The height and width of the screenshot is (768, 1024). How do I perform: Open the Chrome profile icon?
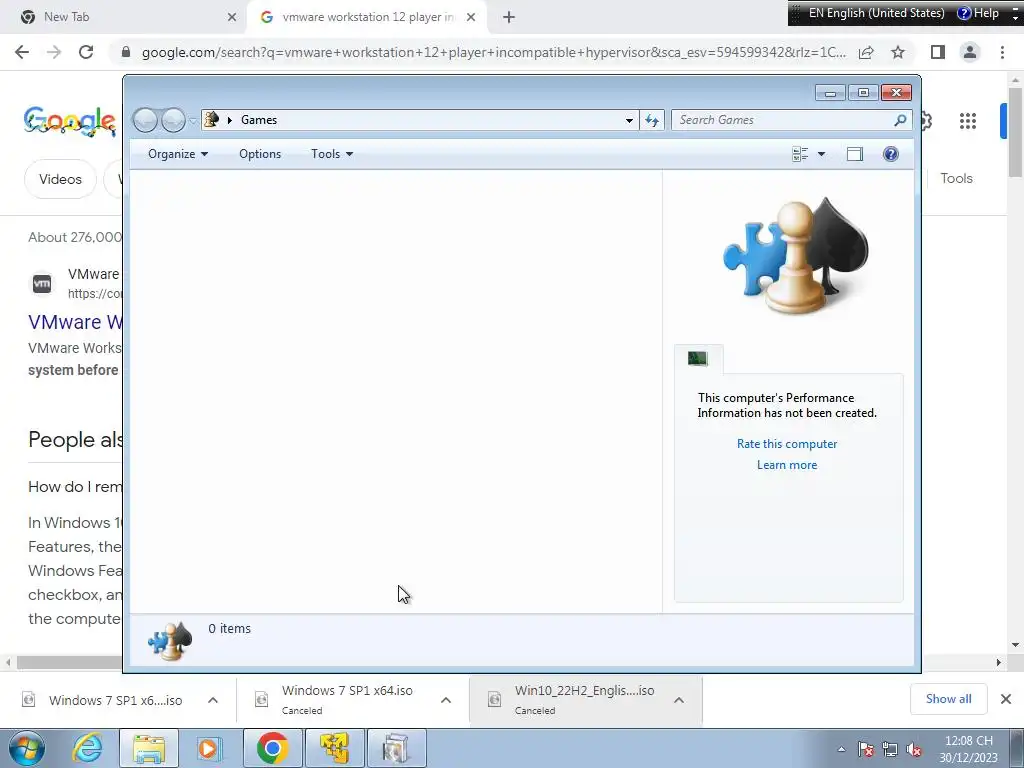[970, 52]
